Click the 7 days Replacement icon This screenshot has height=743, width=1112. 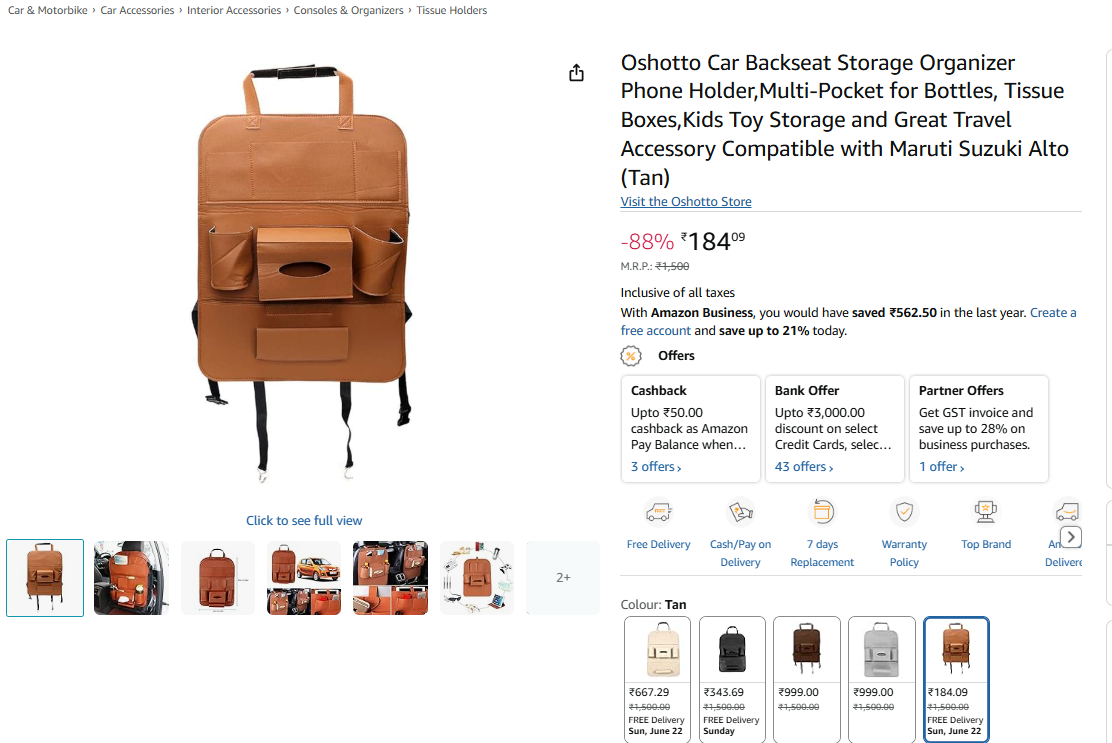point(823,512)
